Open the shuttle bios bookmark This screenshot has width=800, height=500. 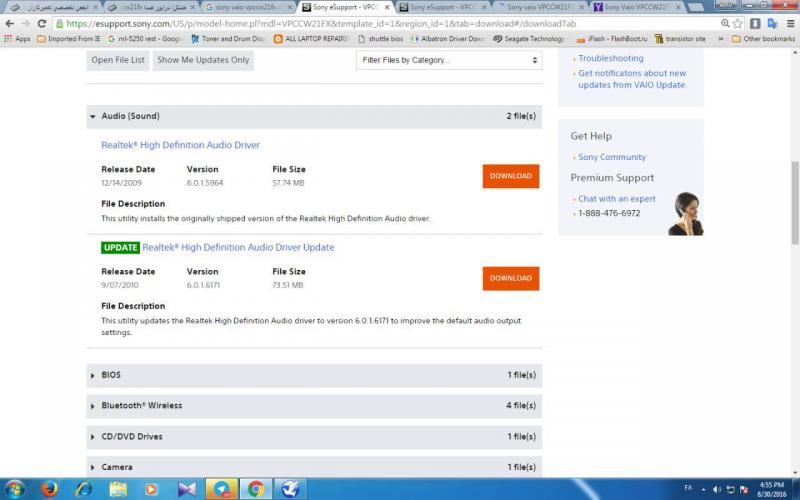click(380, 39)
